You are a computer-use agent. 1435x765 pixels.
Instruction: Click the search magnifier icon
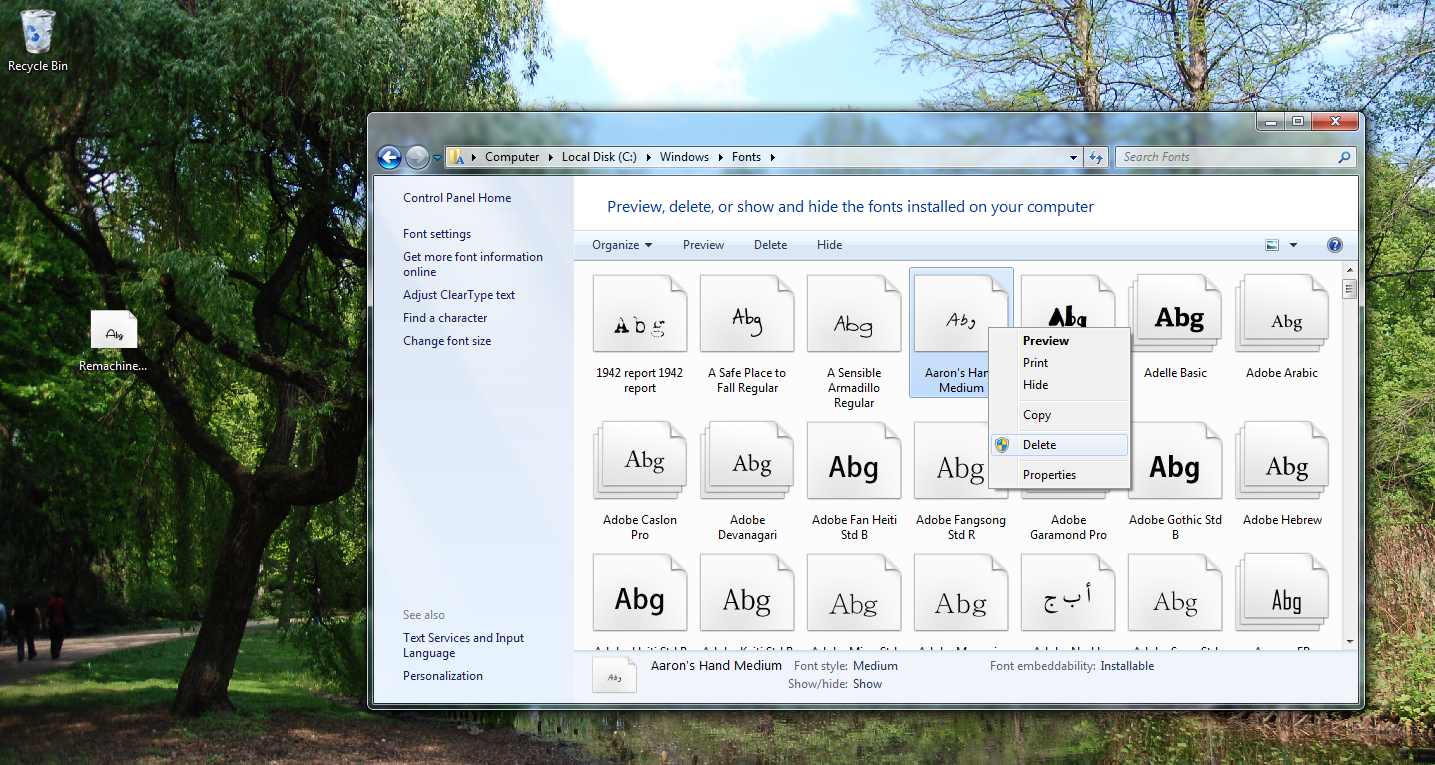click(x=1344, y=157)
